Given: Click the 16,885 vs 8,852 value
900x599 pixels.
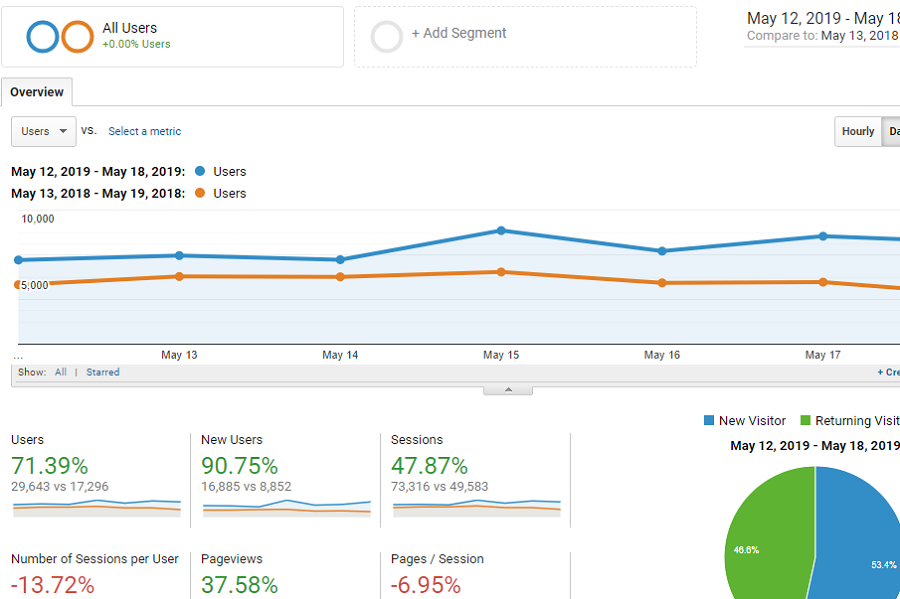Looking at the screenshot, I should pos(246,487).
